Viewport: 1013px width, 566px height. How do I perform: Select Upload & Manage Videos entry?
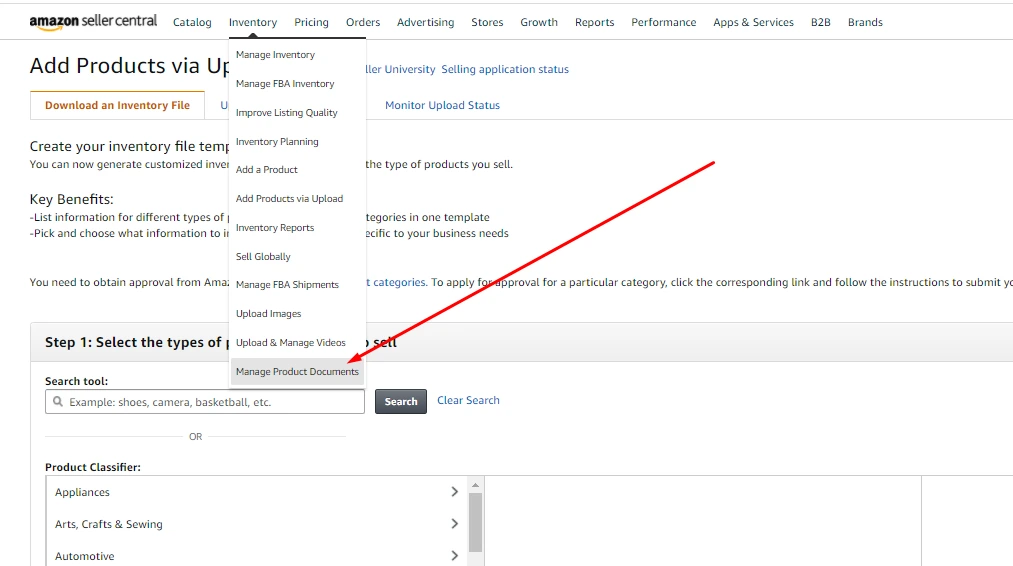click(291, 343)
